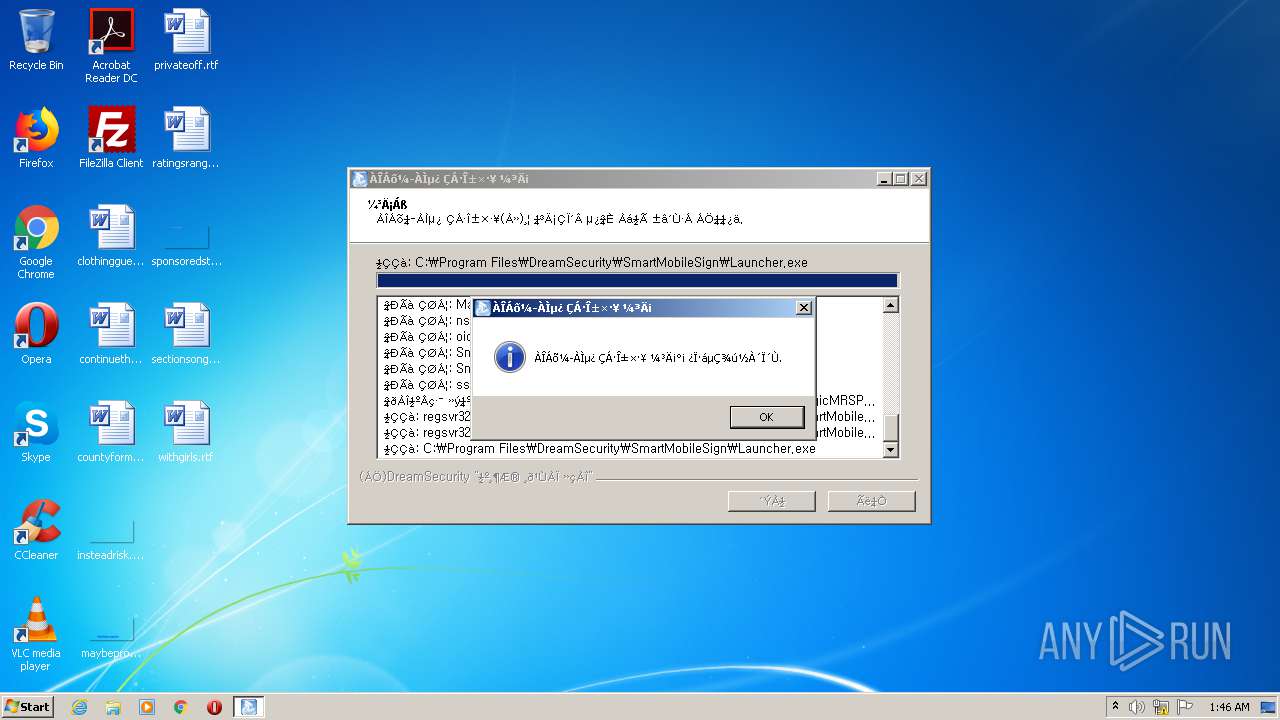This screenshot has height=720, width=1280.
Task: Click the DreamSecurity branding text
Action: tap(477, 477)
